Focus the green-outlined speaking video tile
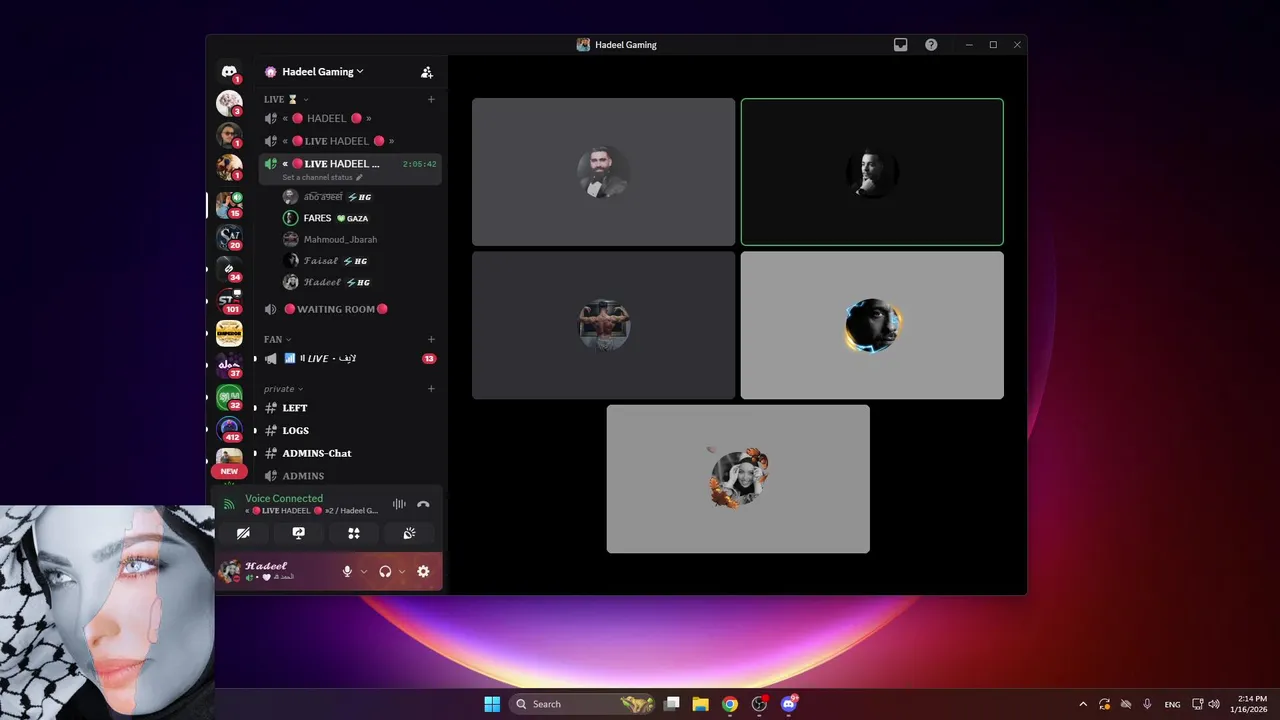Screen dimensions: 1280x720 pyautogui.click(x=872, y=172)
